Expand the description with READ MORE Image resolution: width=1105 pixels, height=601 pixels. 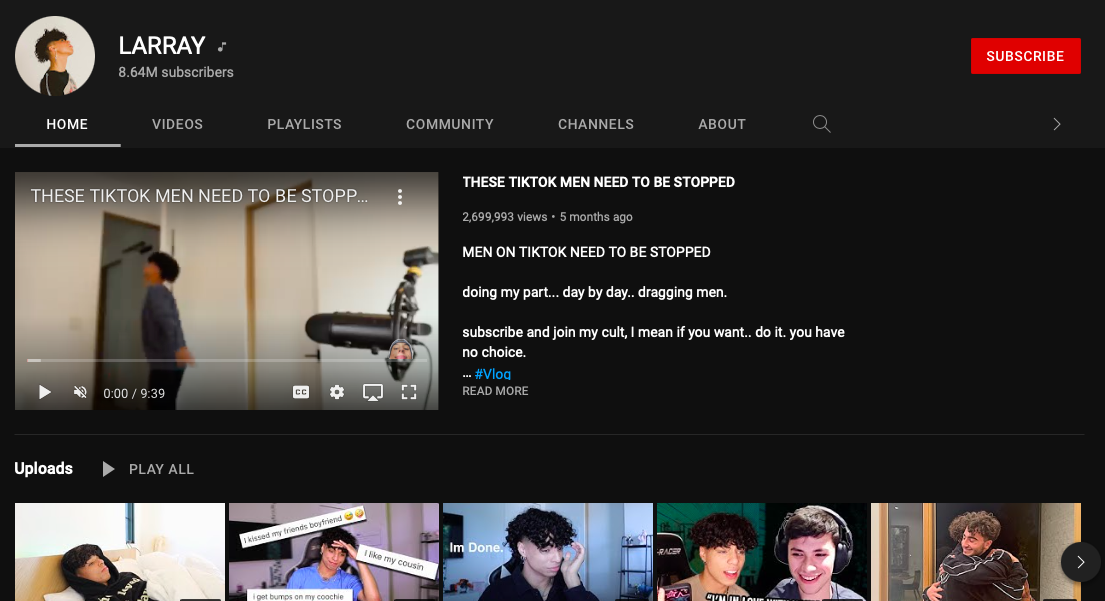[x=495, y=391]
